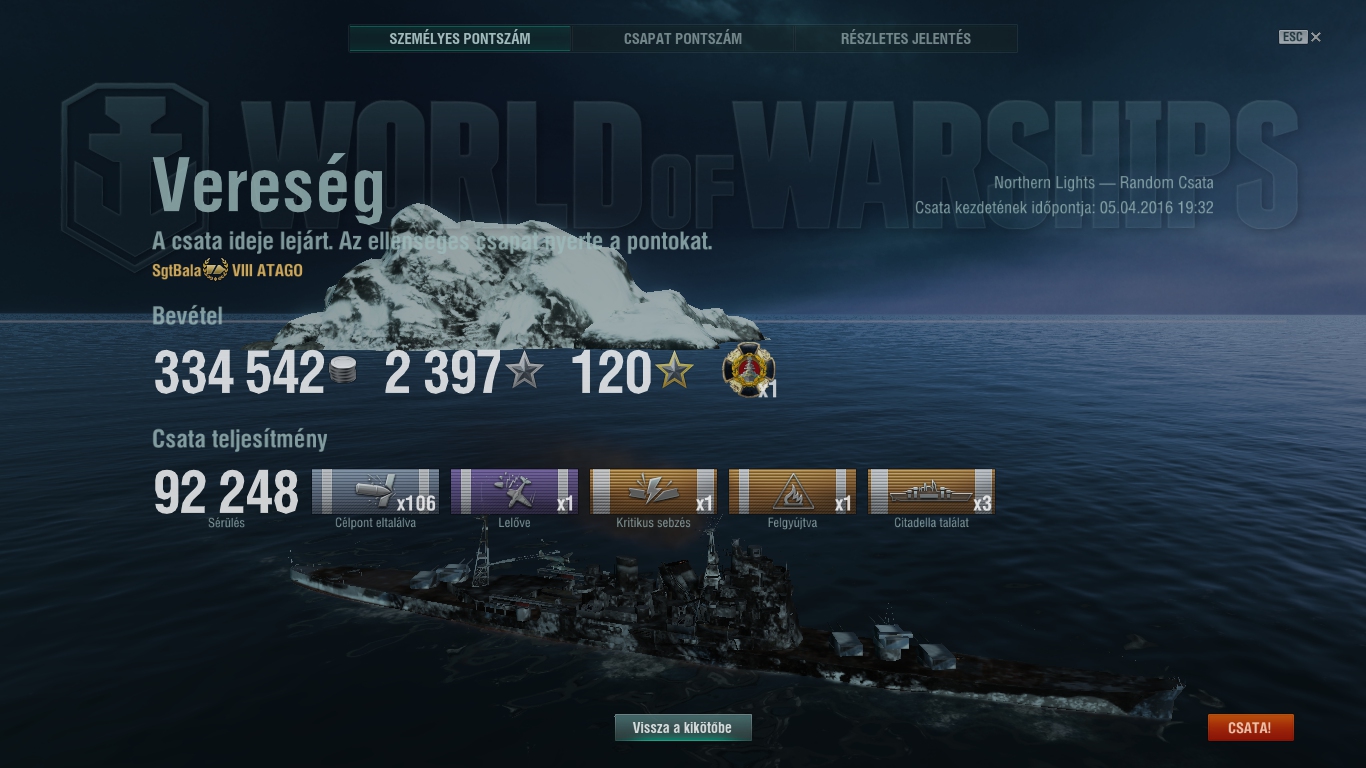
Task: Click the achievement medal badge x1
Action: tap(746, 371)
